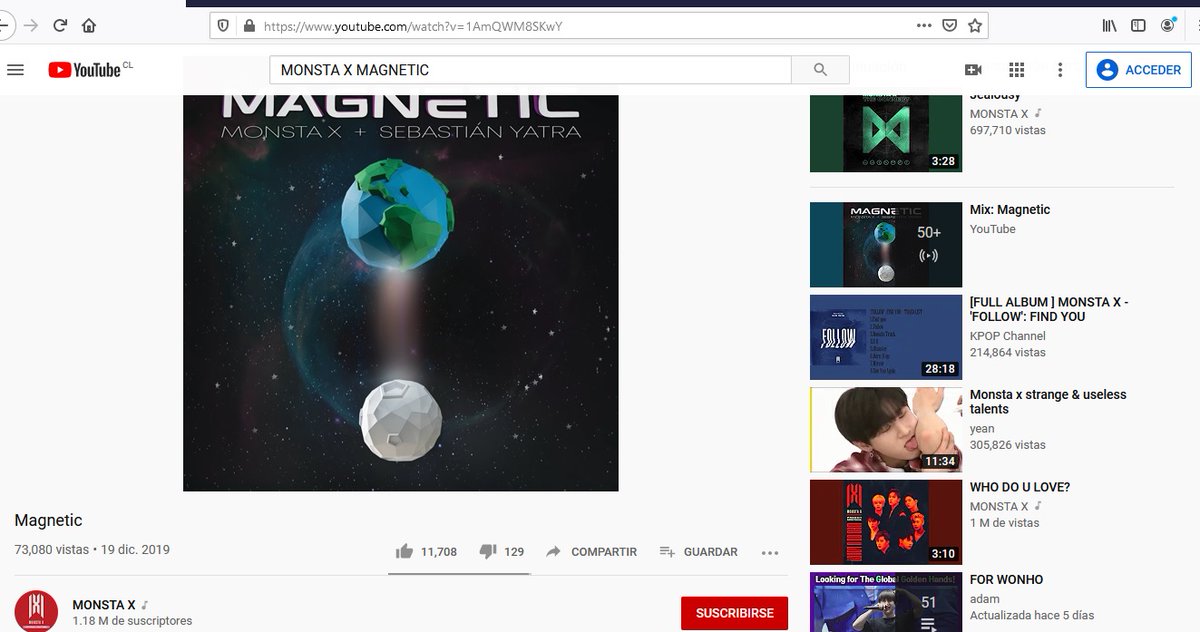This screenshot has height=632, width=1200.
Task: Dislike the video with thumbs down
Action: coord(502,552)
